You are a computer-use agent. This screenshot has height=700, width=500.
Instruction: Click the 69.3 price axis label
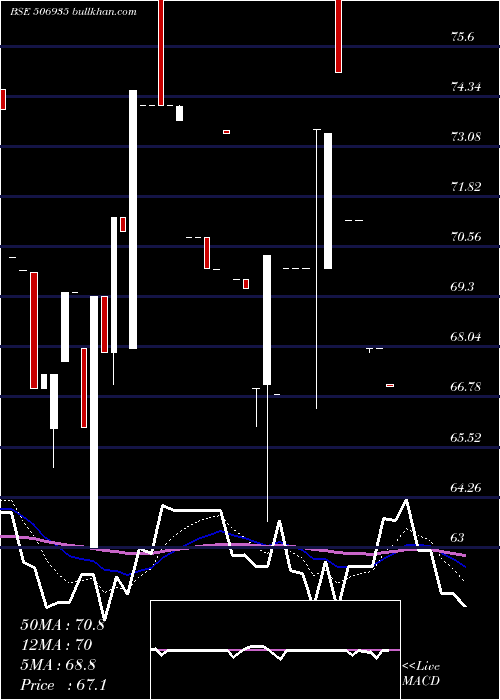click(x=462, y=287)
